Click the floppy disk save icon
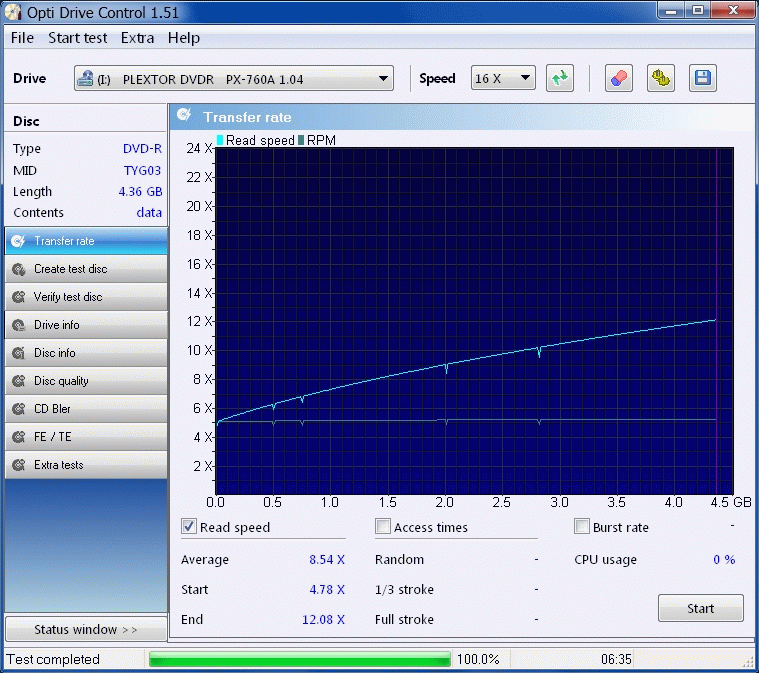 tap(703, 78)
